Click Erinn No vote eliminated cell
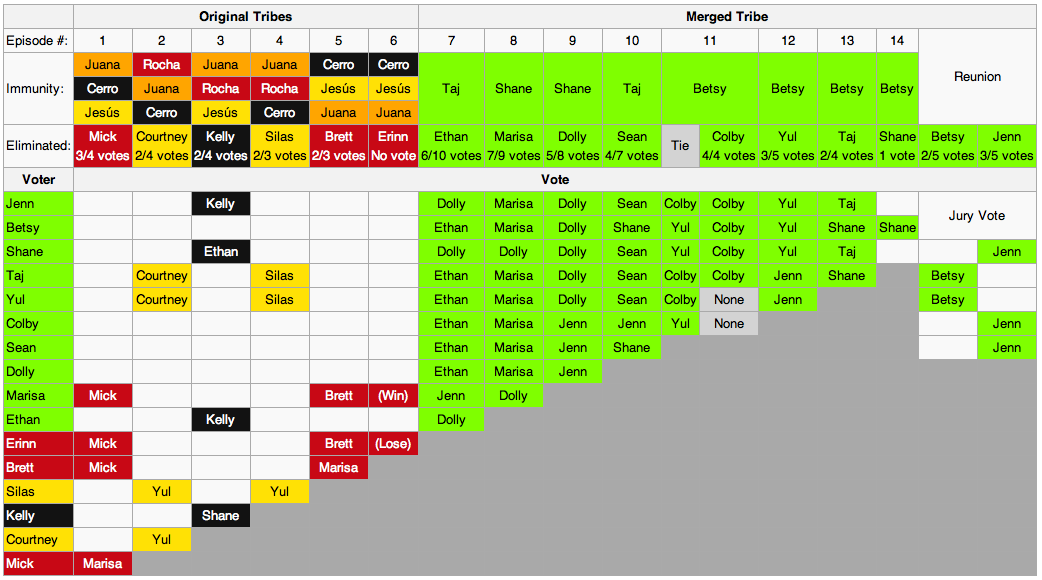1042x580 pixels. tap(393, 145)
